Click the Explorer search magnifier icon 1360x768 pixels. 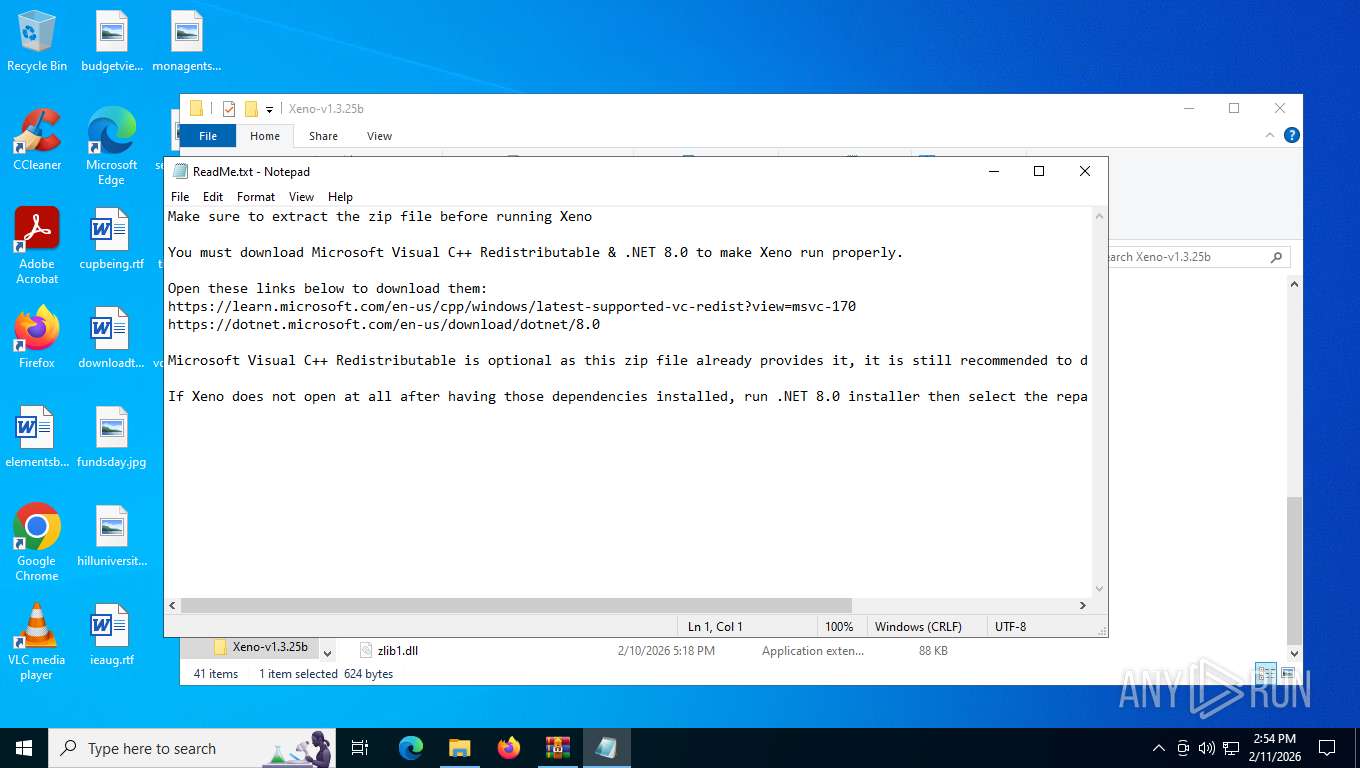point(1276,257)
